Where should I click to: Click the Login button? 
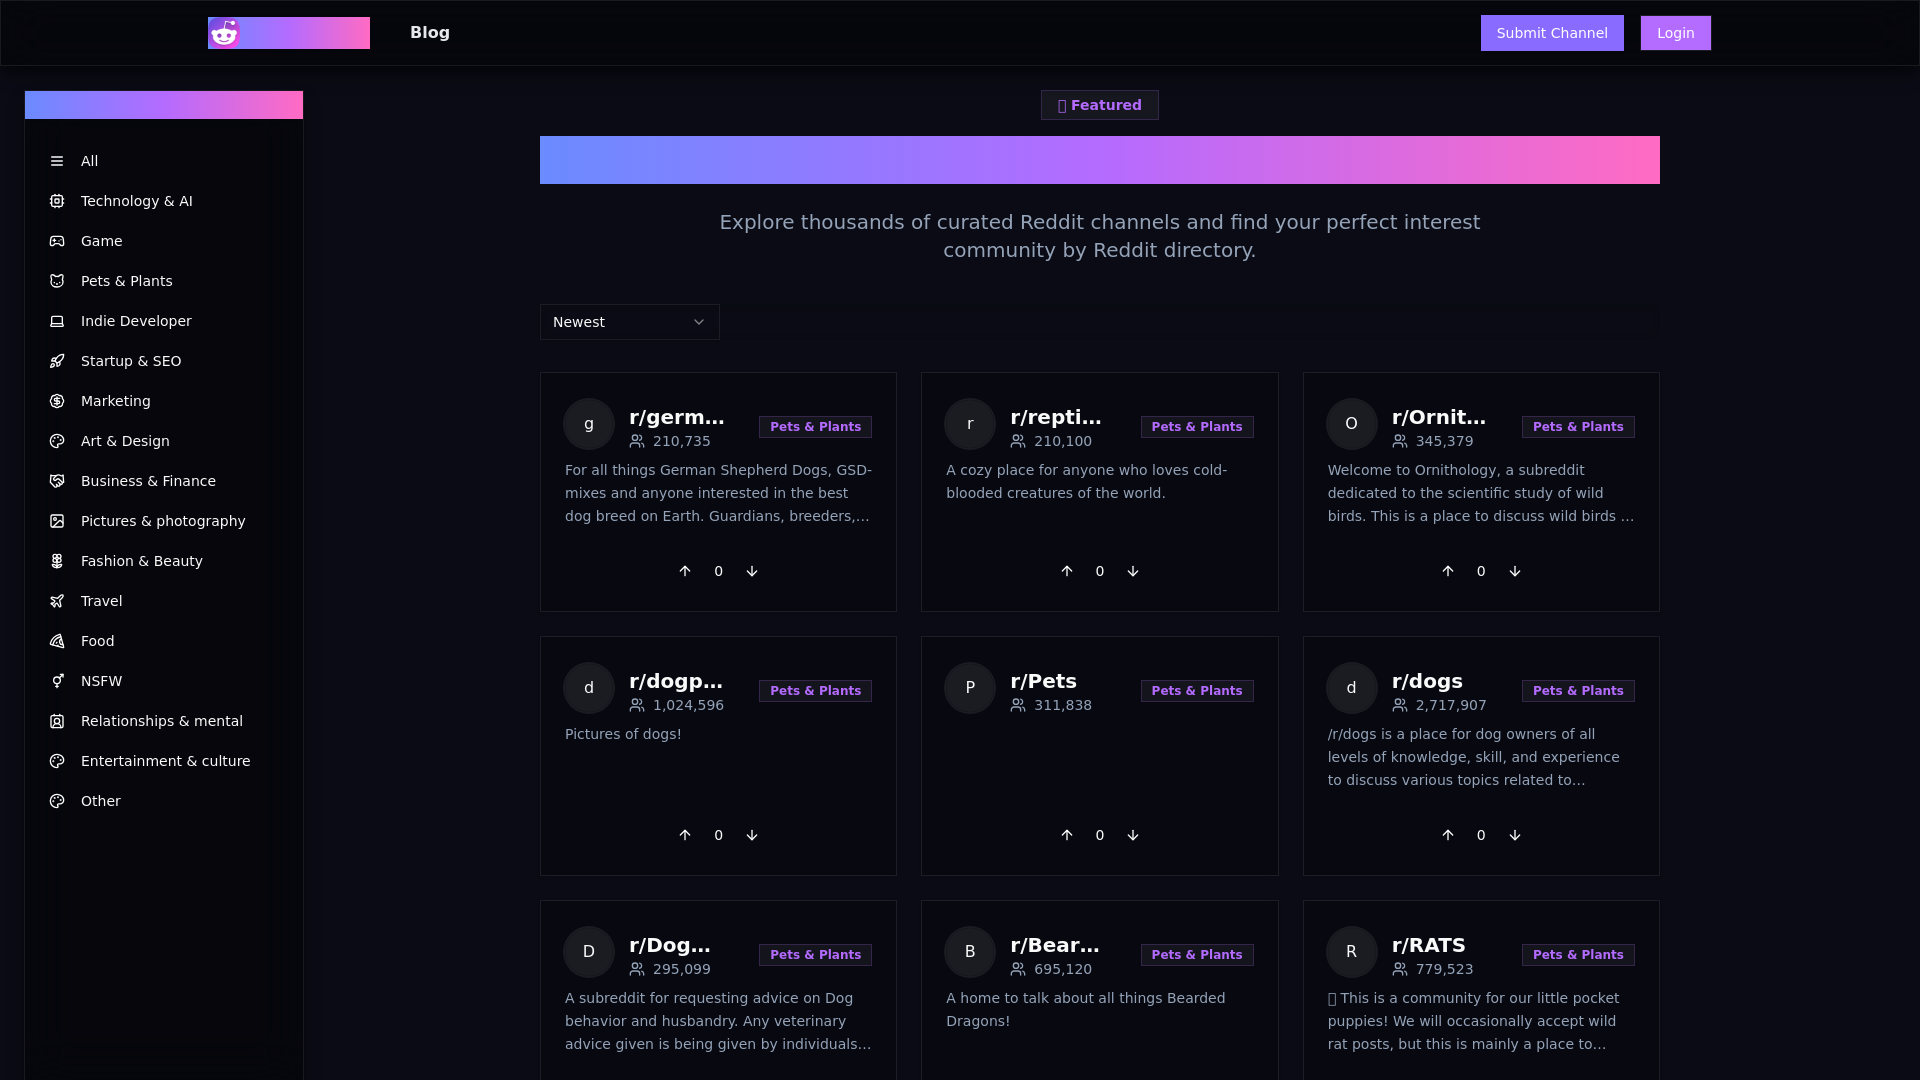(1676, 33)
